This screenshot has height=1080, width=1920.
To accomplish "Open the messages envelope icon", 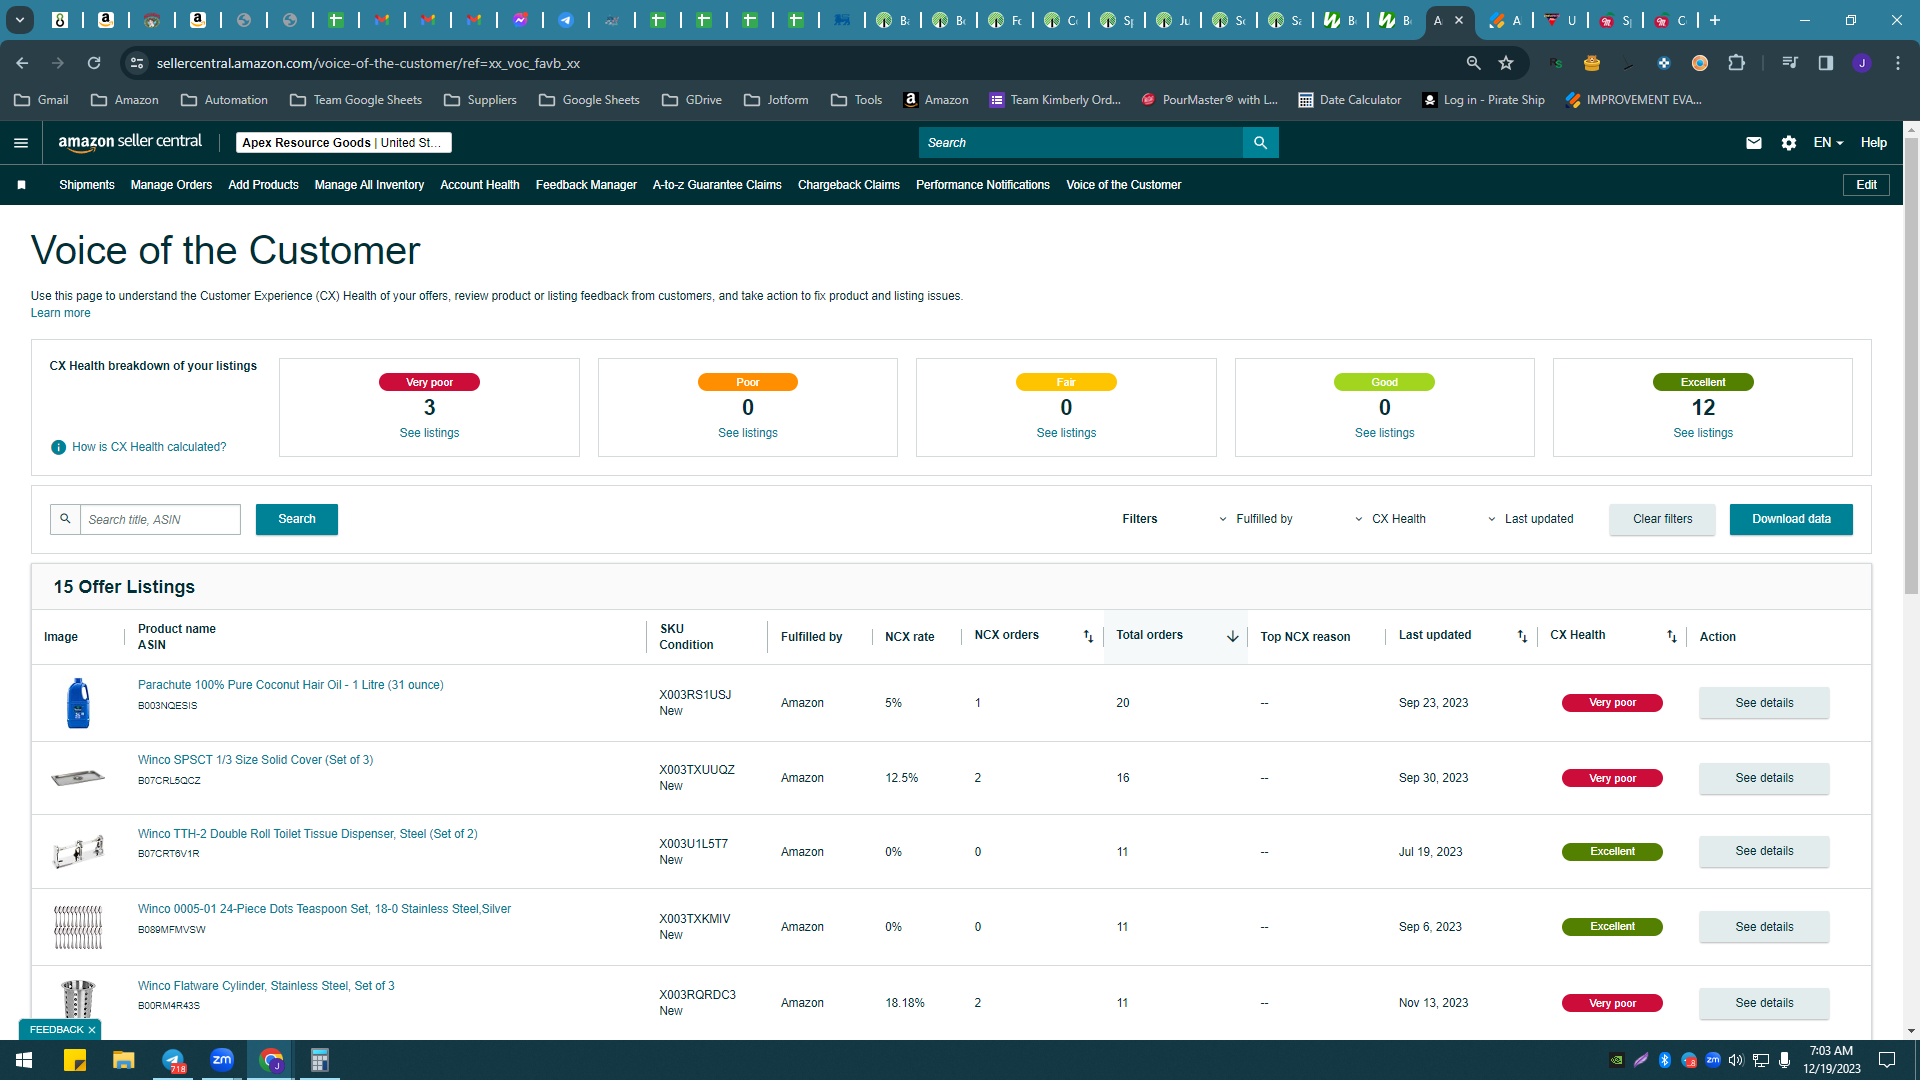I will [1754, 143].
